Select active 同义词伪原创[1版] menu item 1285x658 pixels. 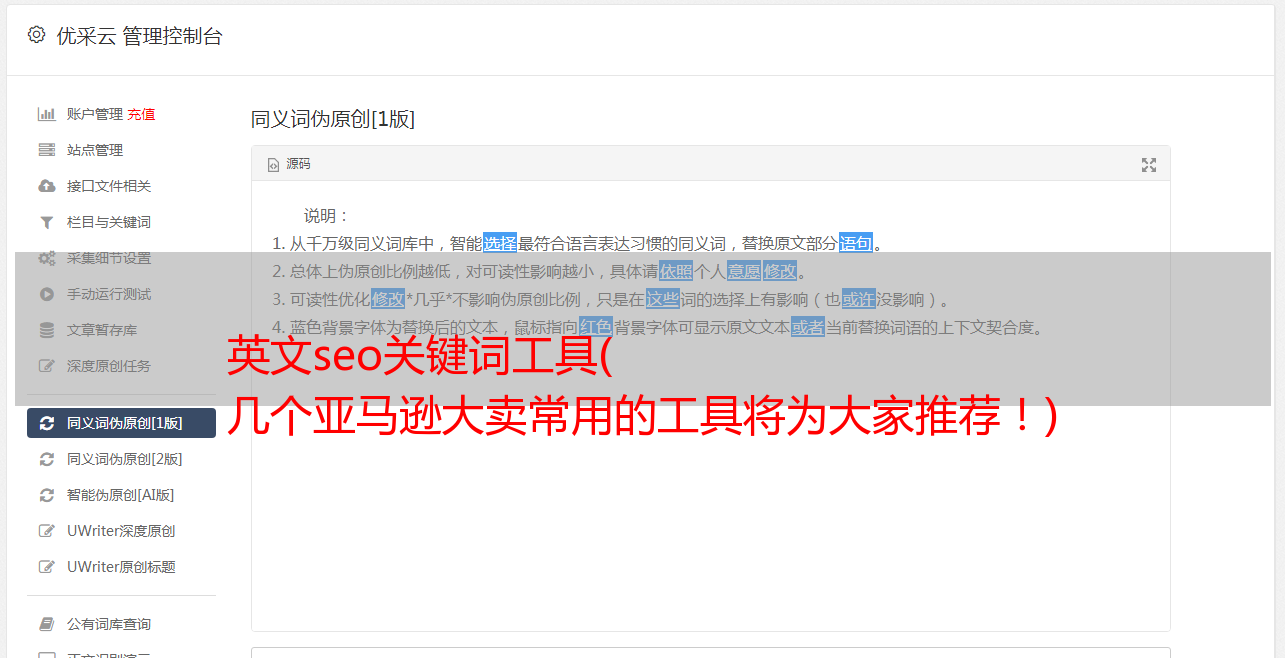pos(121,423)
